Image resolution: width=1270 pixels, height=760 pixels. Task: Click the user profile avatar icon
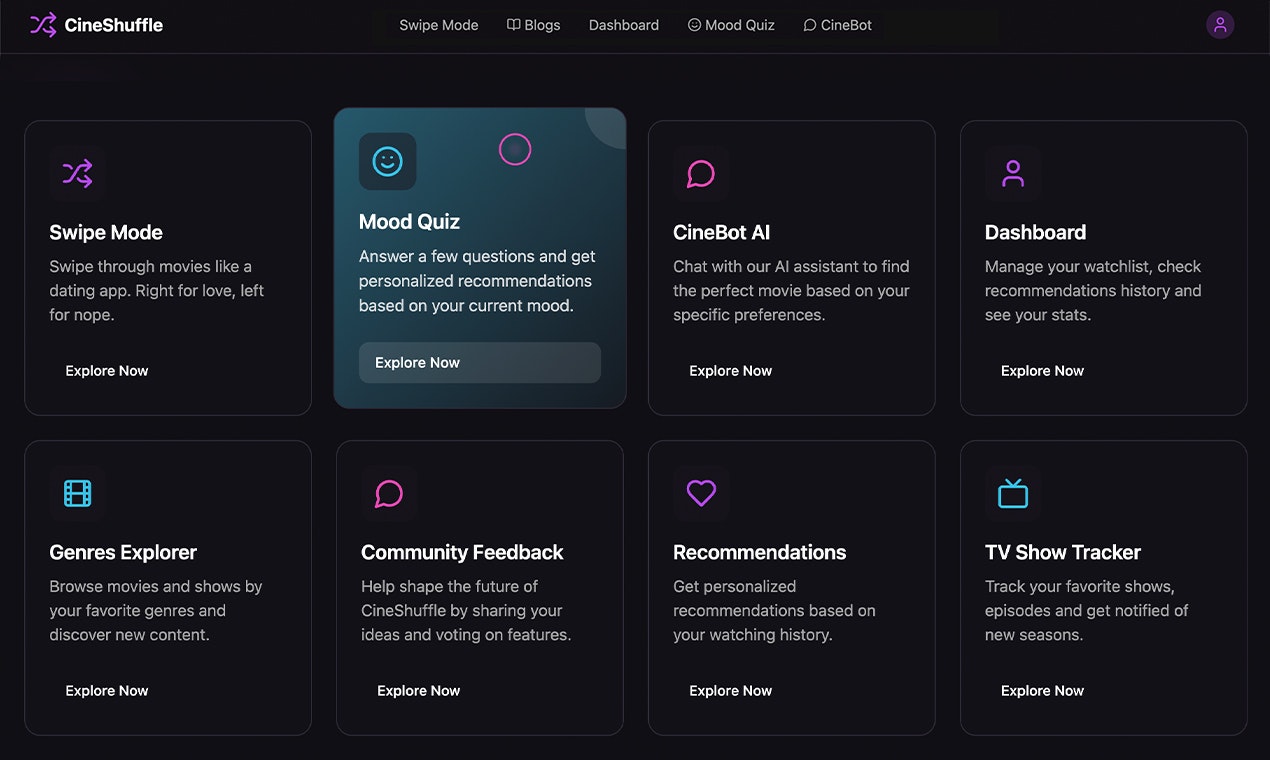1219,25
